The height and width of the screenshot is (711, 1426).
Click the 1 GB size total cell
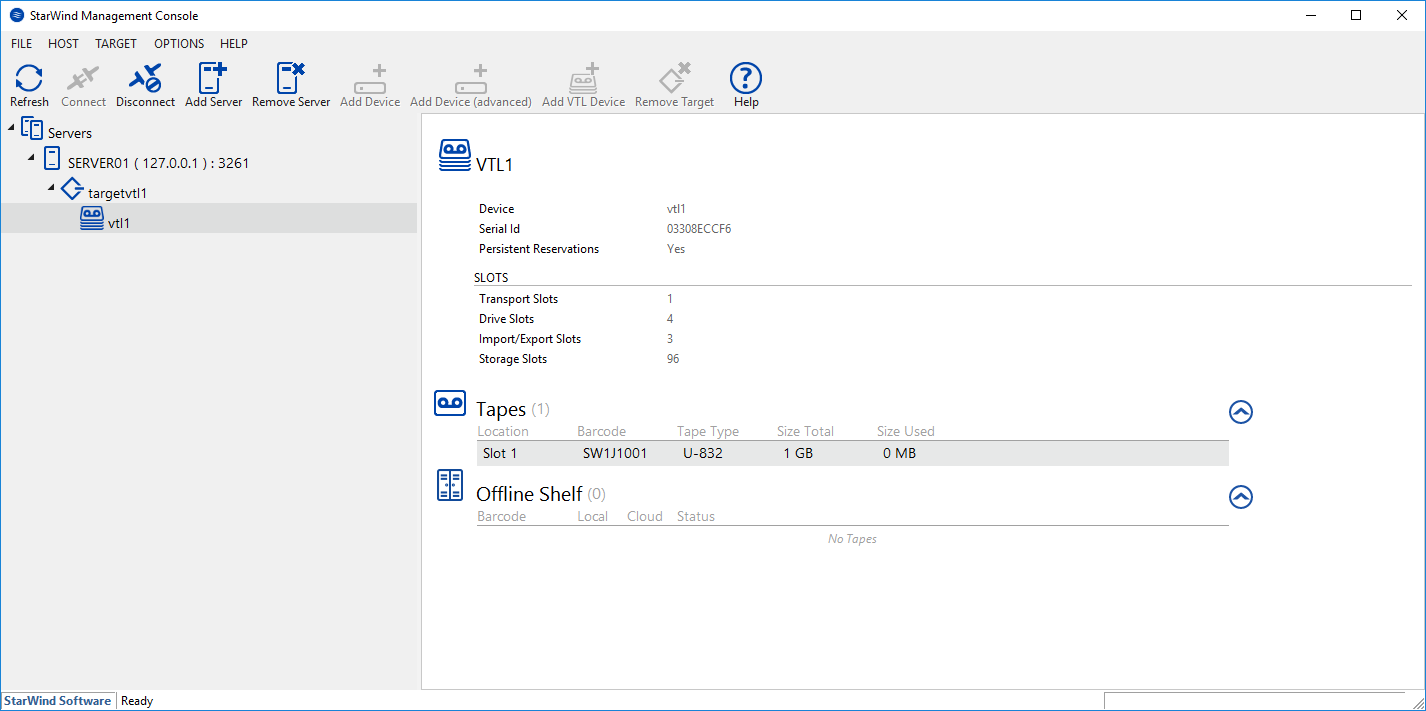click(x=798, y=453)
